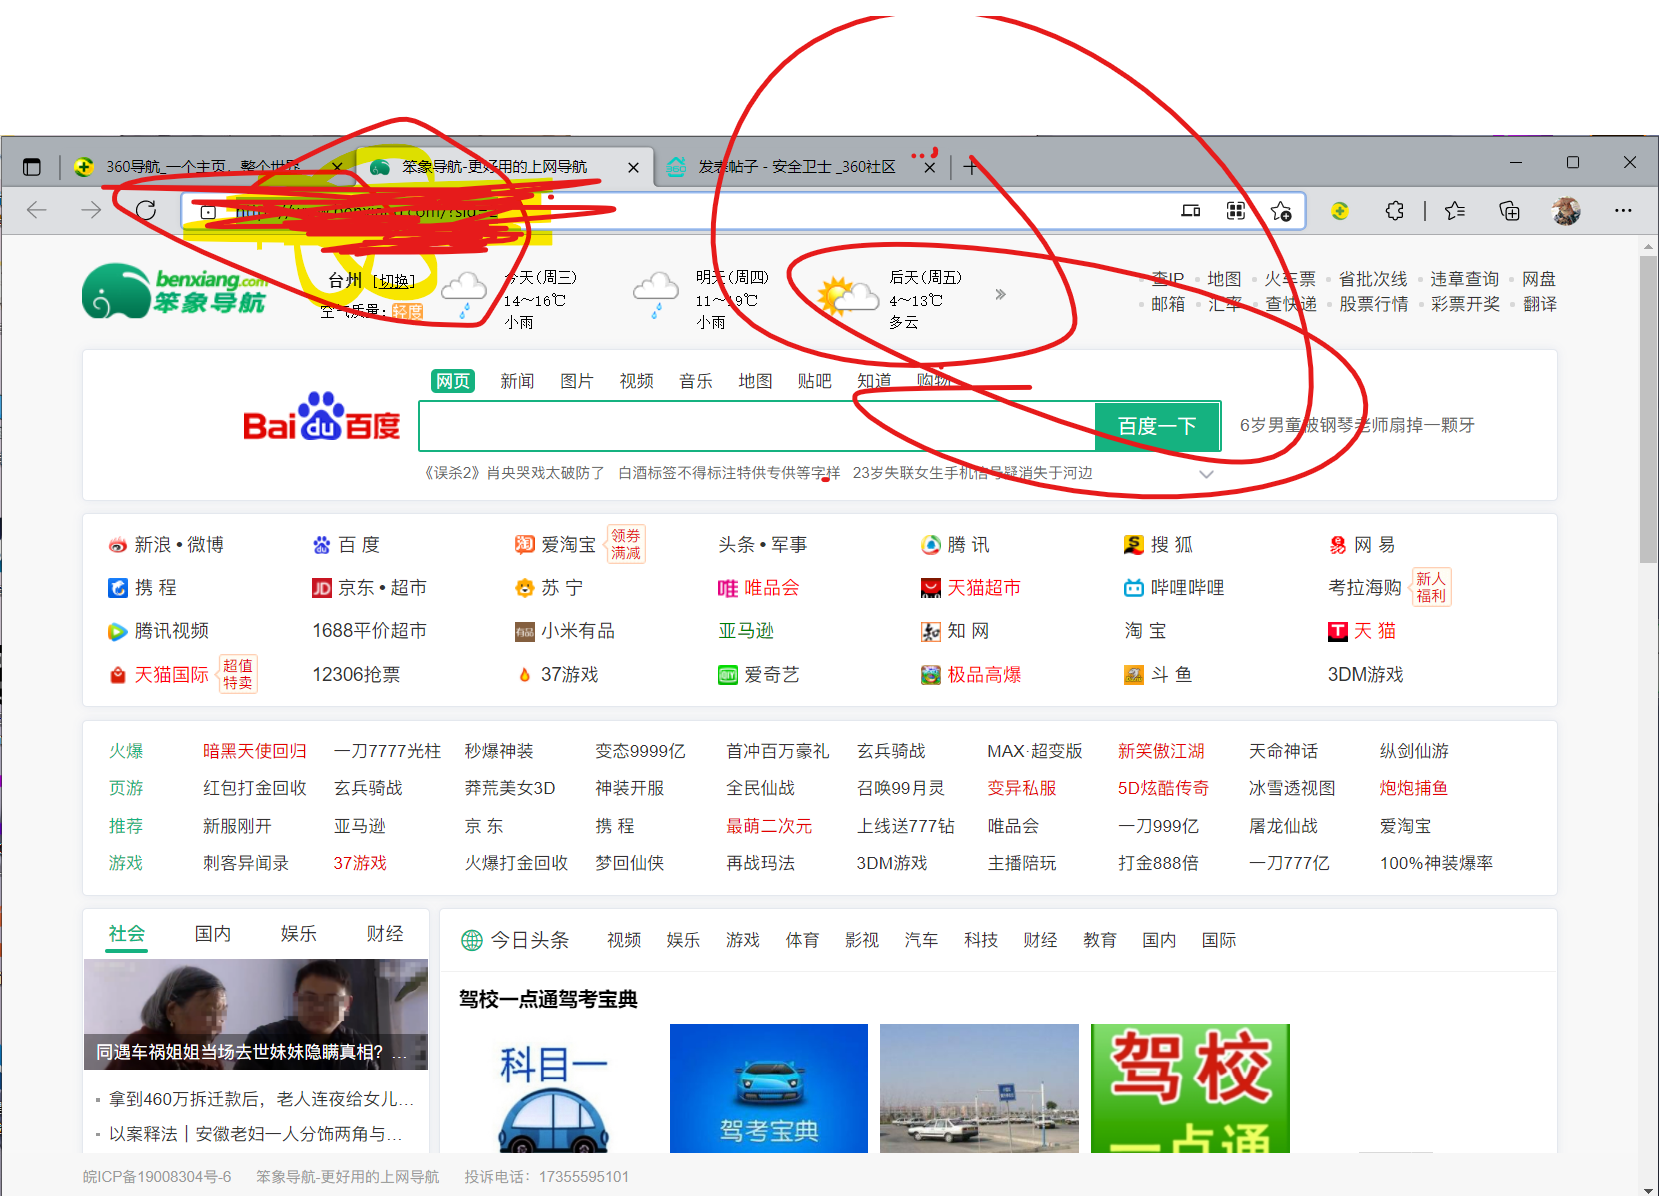
Task: Open the 股票行情 link
Action: (x=1374, y=304)
